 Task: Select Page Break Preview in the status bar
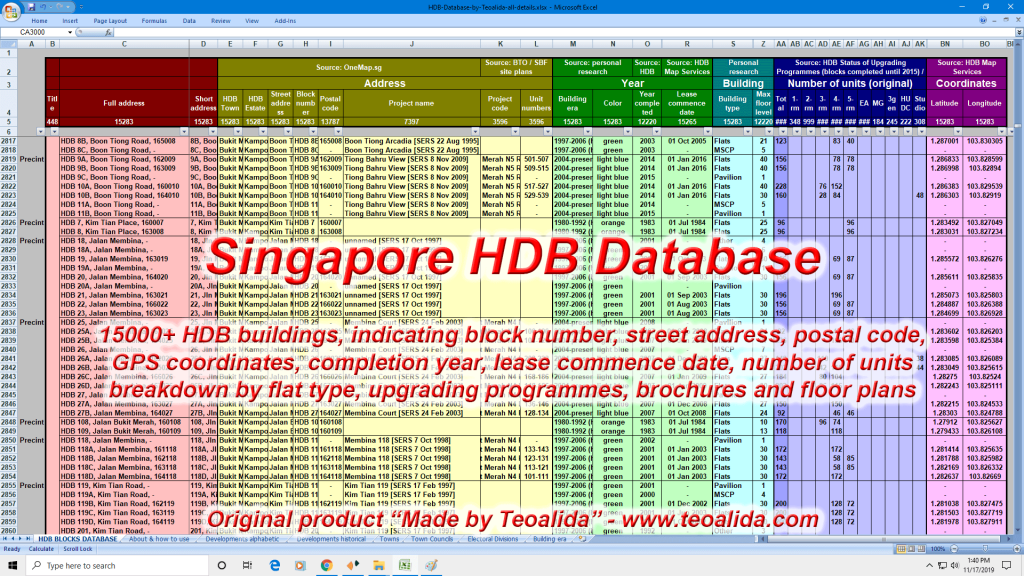point(922,548)
